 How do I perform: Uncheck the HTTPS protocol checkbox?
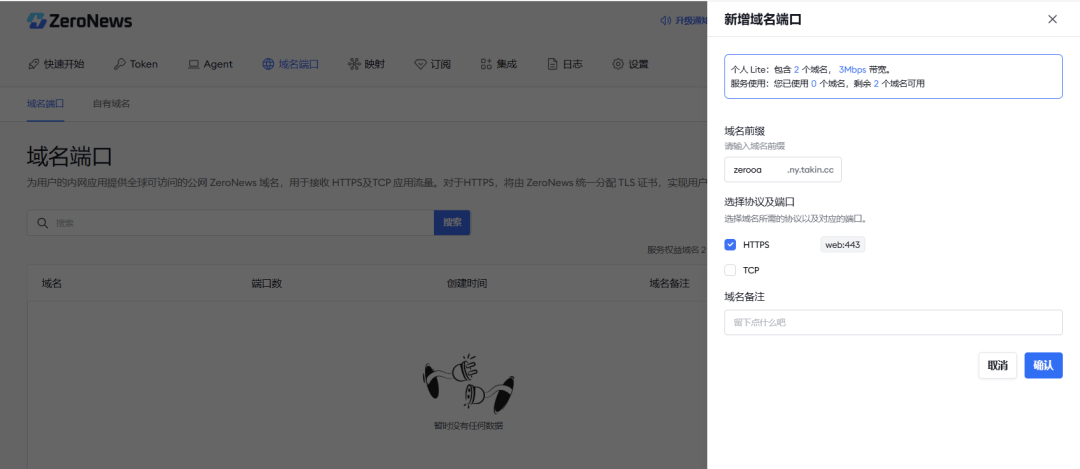(x=730, y=244)
